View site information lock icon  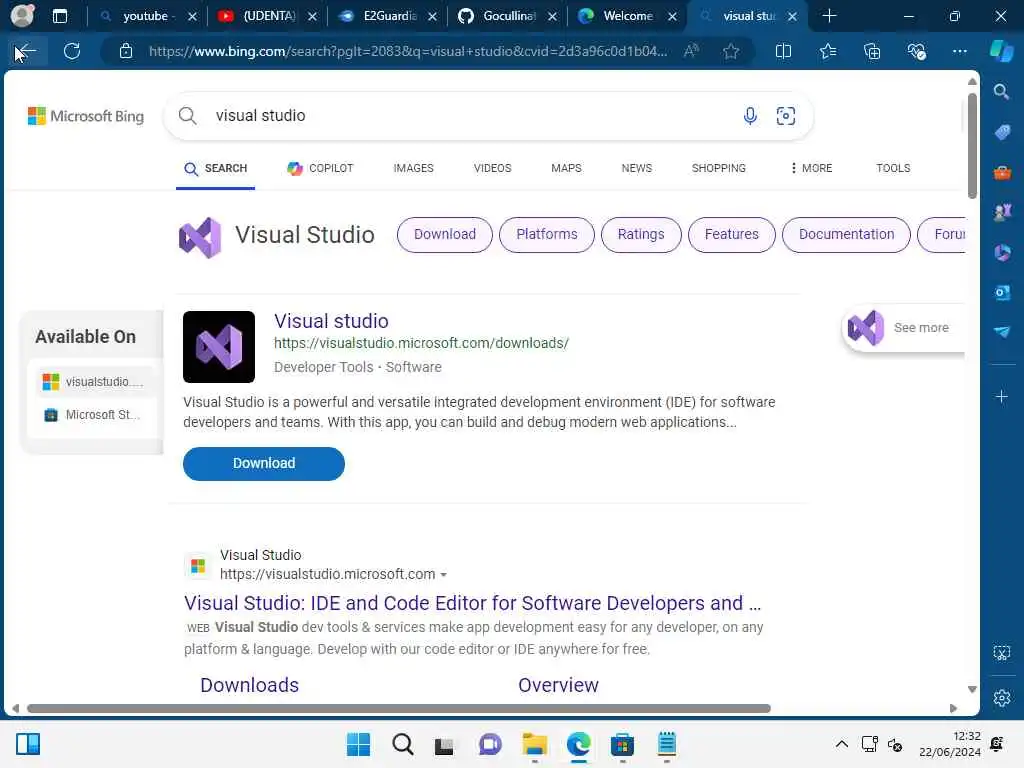click(126, 51)
